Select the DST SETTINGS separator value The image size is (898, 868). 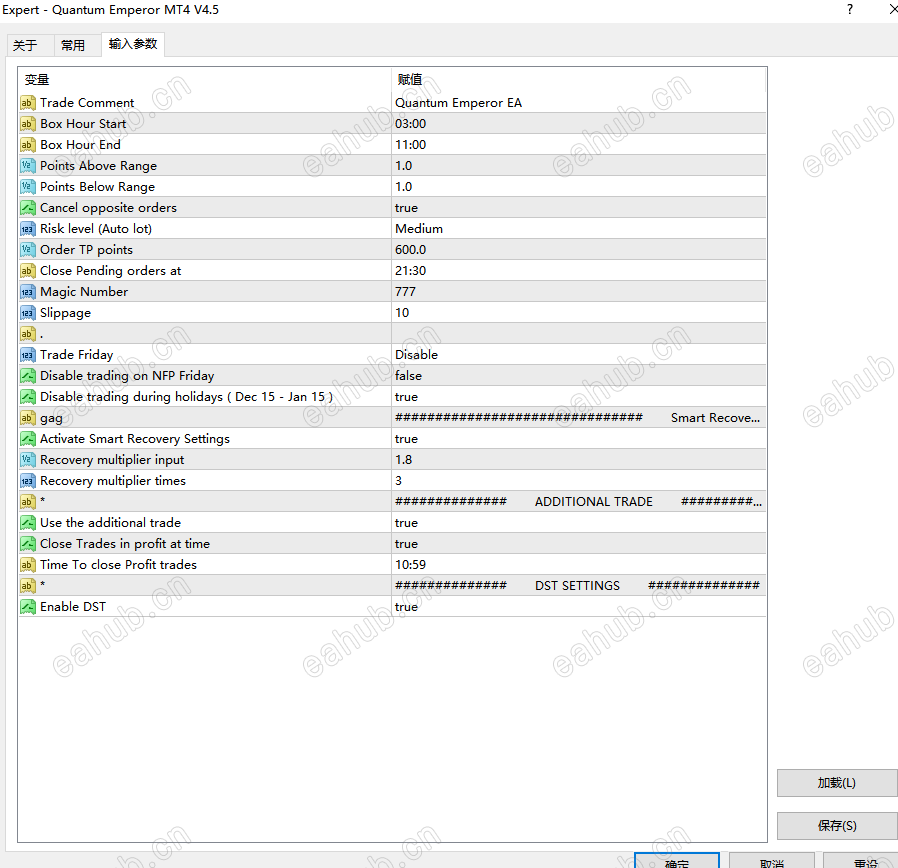[578, 586]
